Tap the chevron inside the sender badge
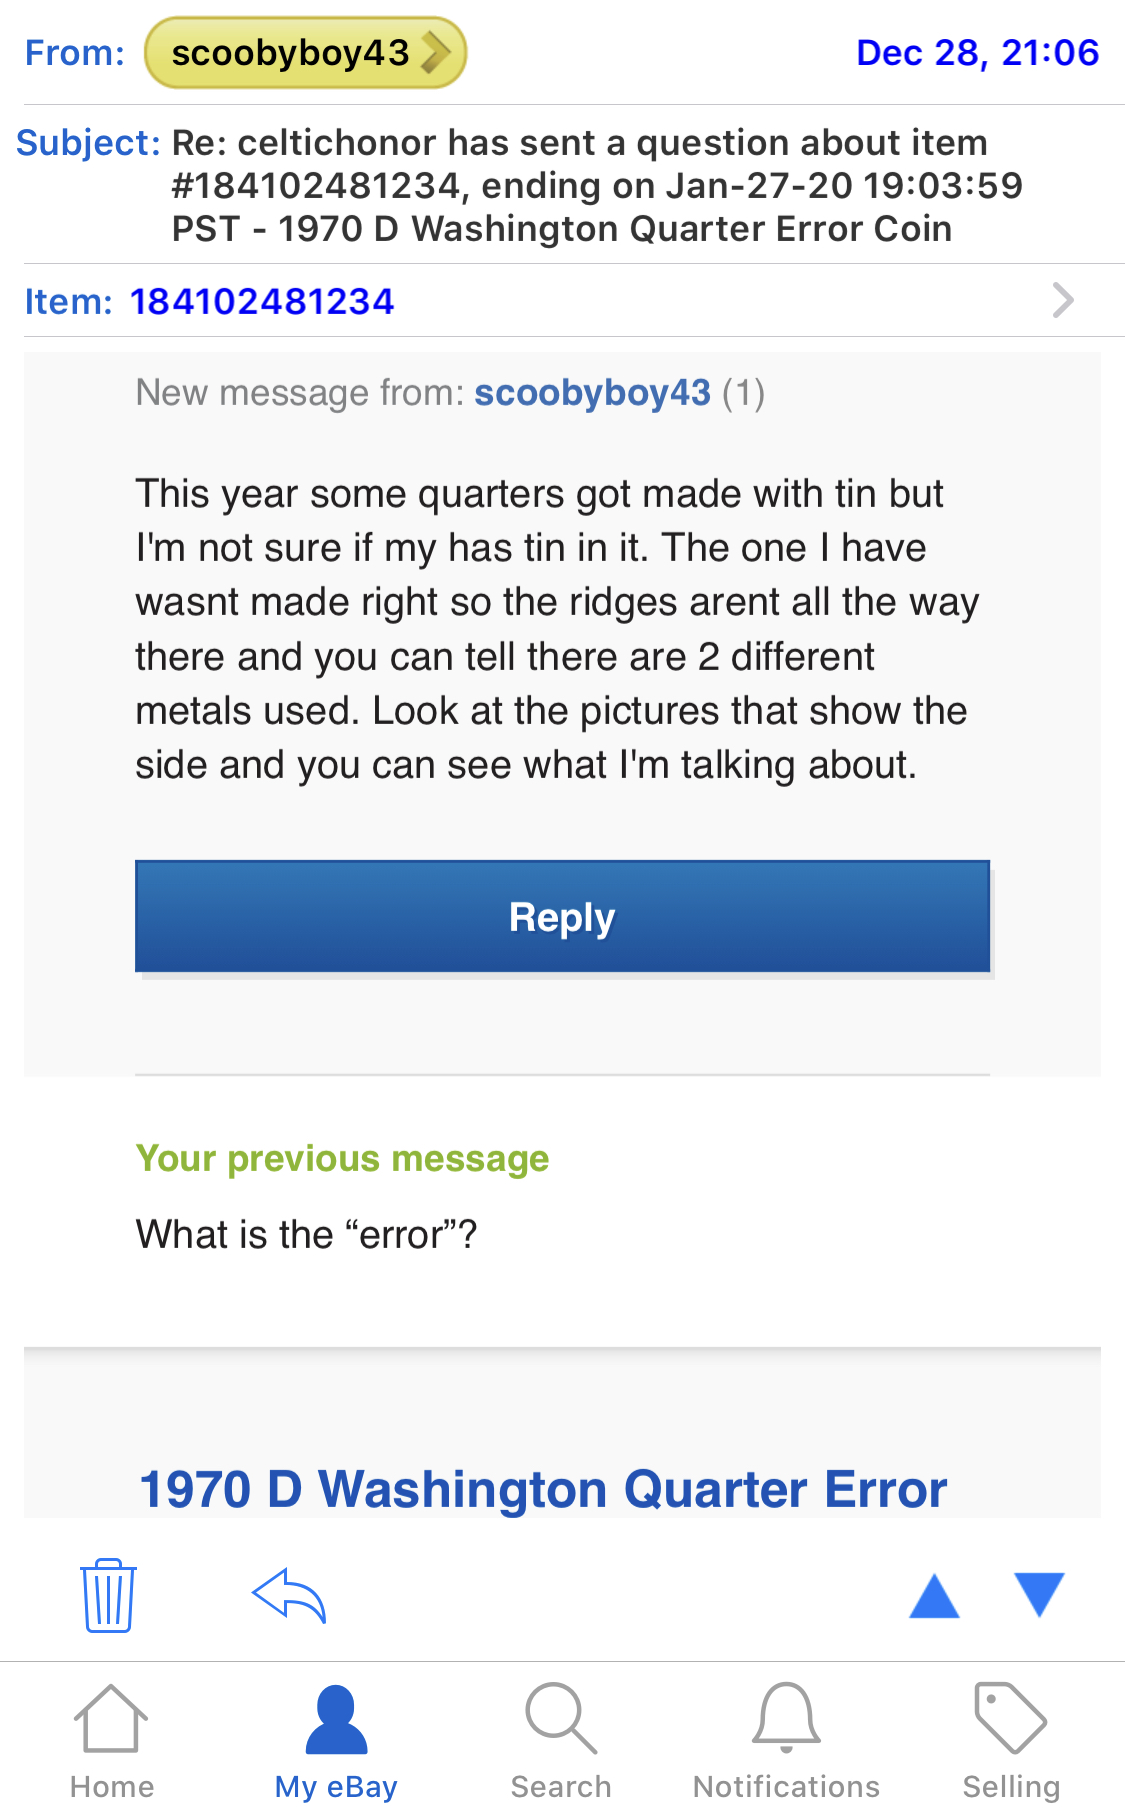The width and height of the screenshot is (1125, 1809). (435, 53)
